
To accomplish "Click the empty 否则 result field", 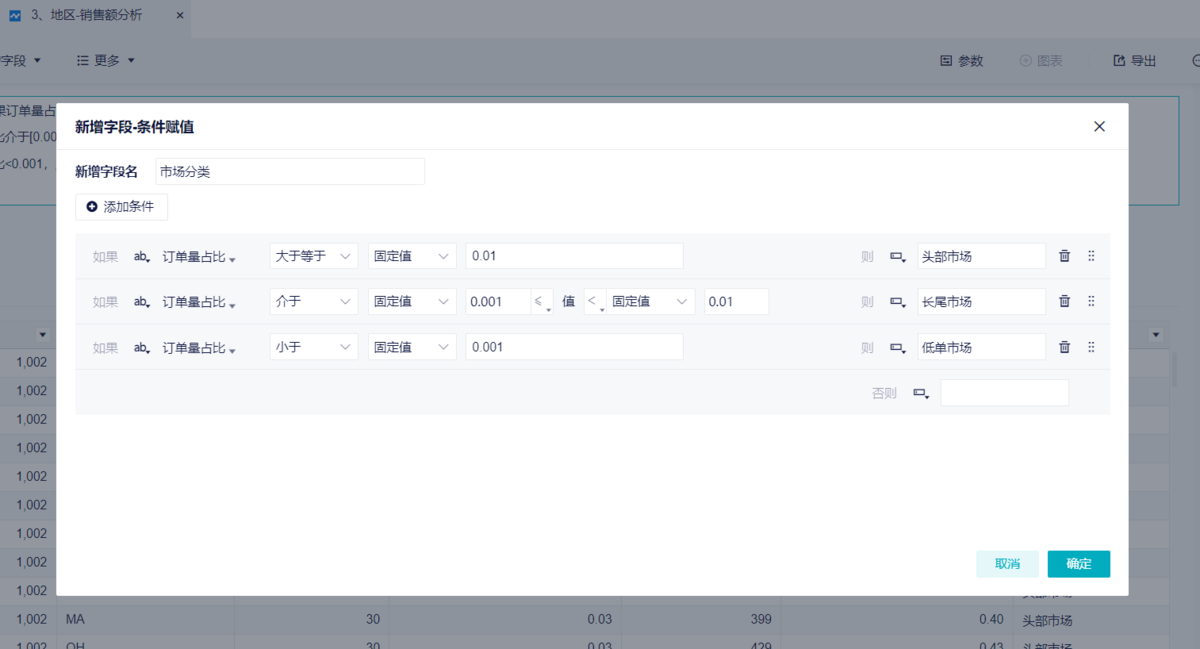I will point(1004,393).
